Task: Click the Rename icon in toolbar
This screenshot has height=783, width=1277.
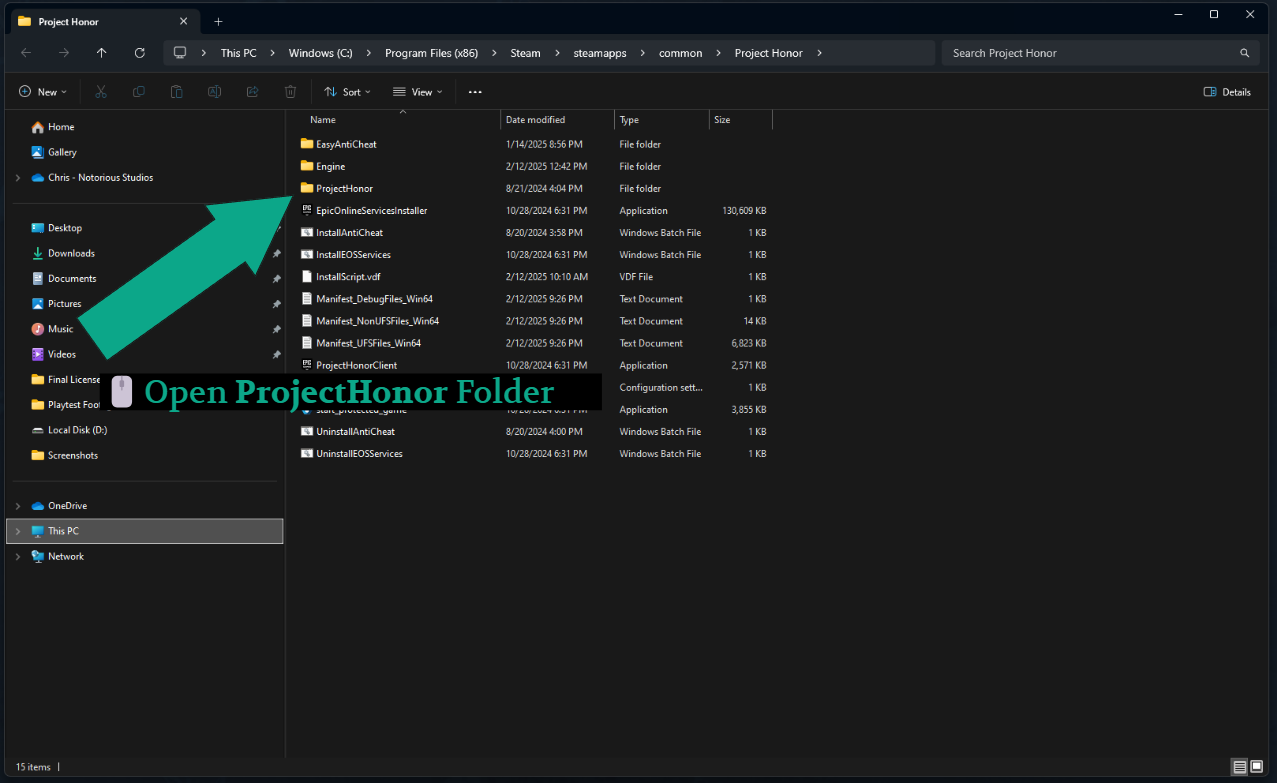Action: (214, 92)
